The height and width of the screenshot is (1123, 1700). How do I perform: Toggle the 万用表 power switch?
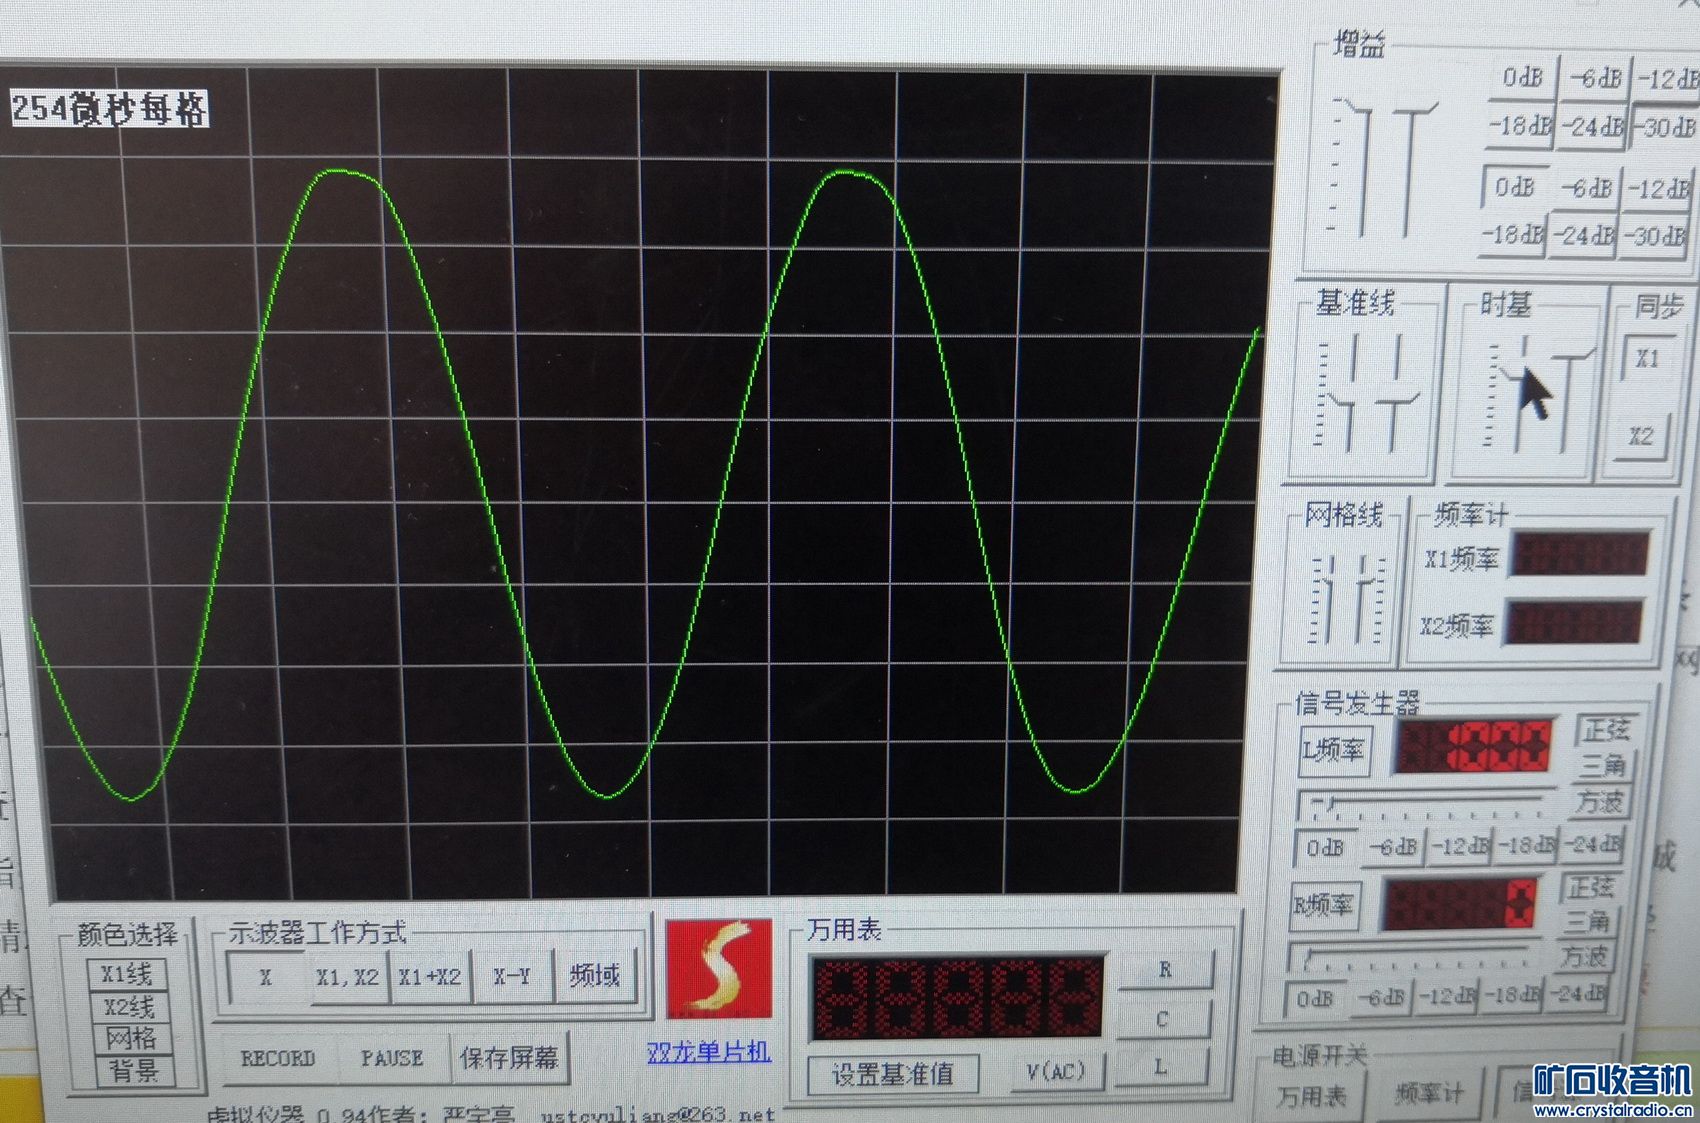point(1311,1096)
